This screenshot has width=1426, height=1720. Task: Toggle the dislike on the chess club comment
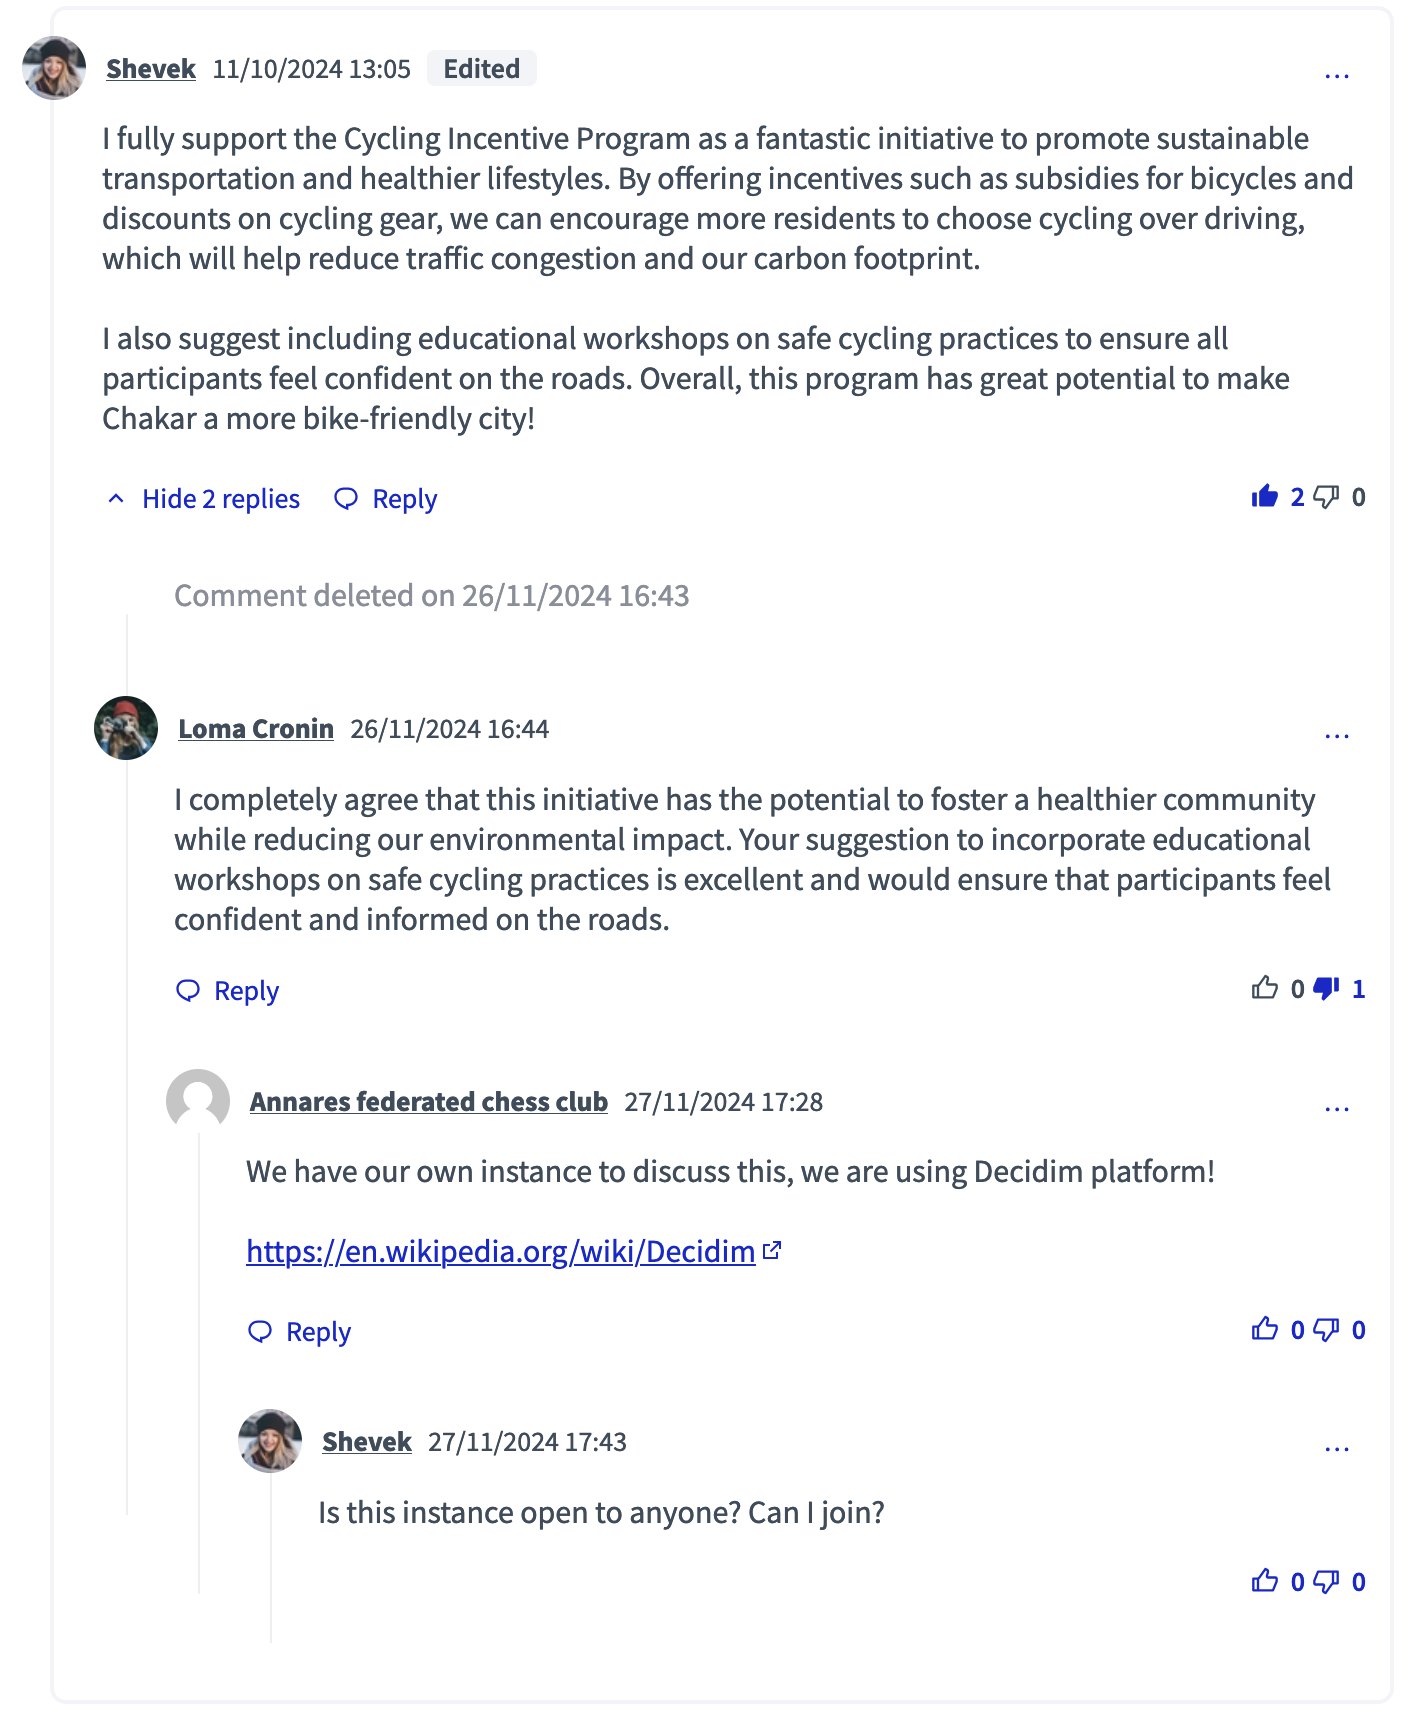click(1326, 1331)
